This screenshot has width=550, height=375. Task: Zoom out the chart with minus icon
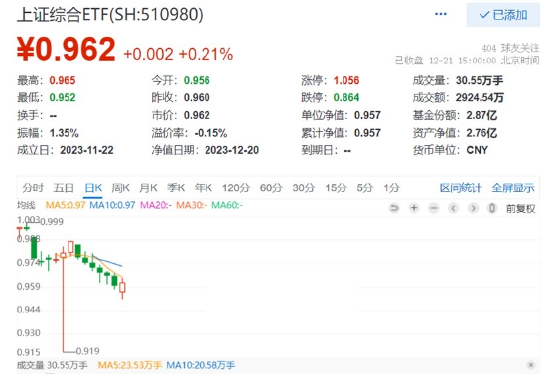coord(434,208)
